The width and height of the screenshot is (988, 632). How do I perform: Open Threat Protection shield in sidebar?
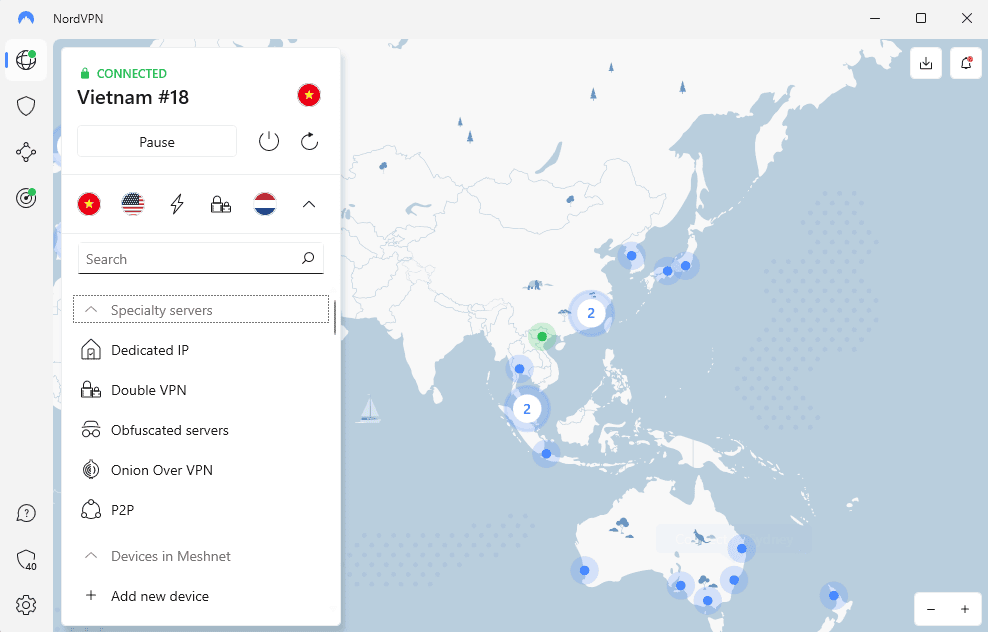[x=26, y=106]
